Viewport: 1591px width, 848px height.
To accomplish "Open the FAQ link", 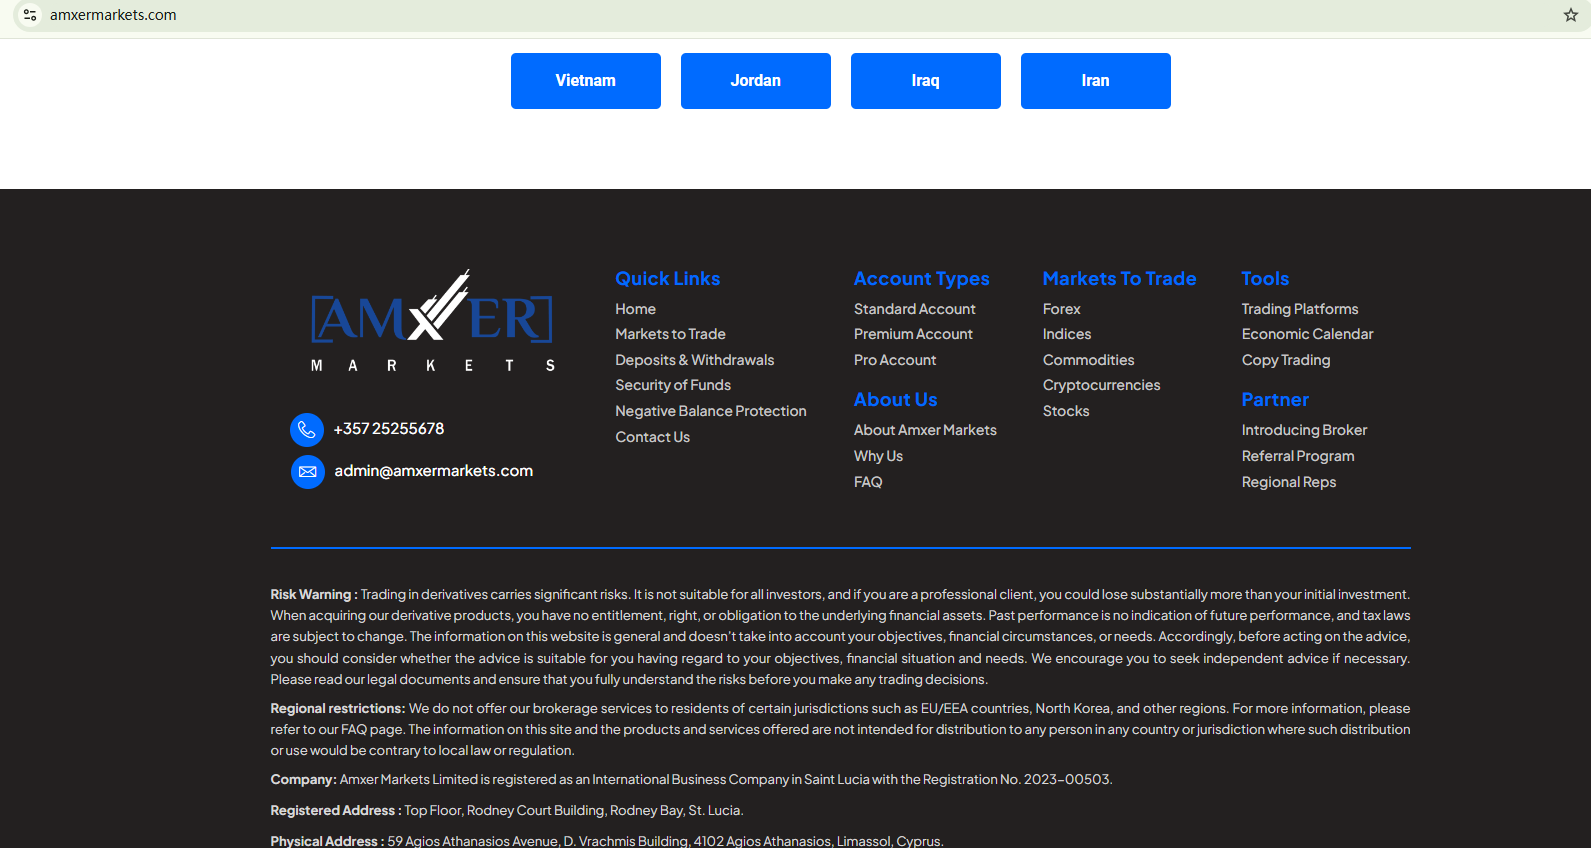I will click(868, 482).
